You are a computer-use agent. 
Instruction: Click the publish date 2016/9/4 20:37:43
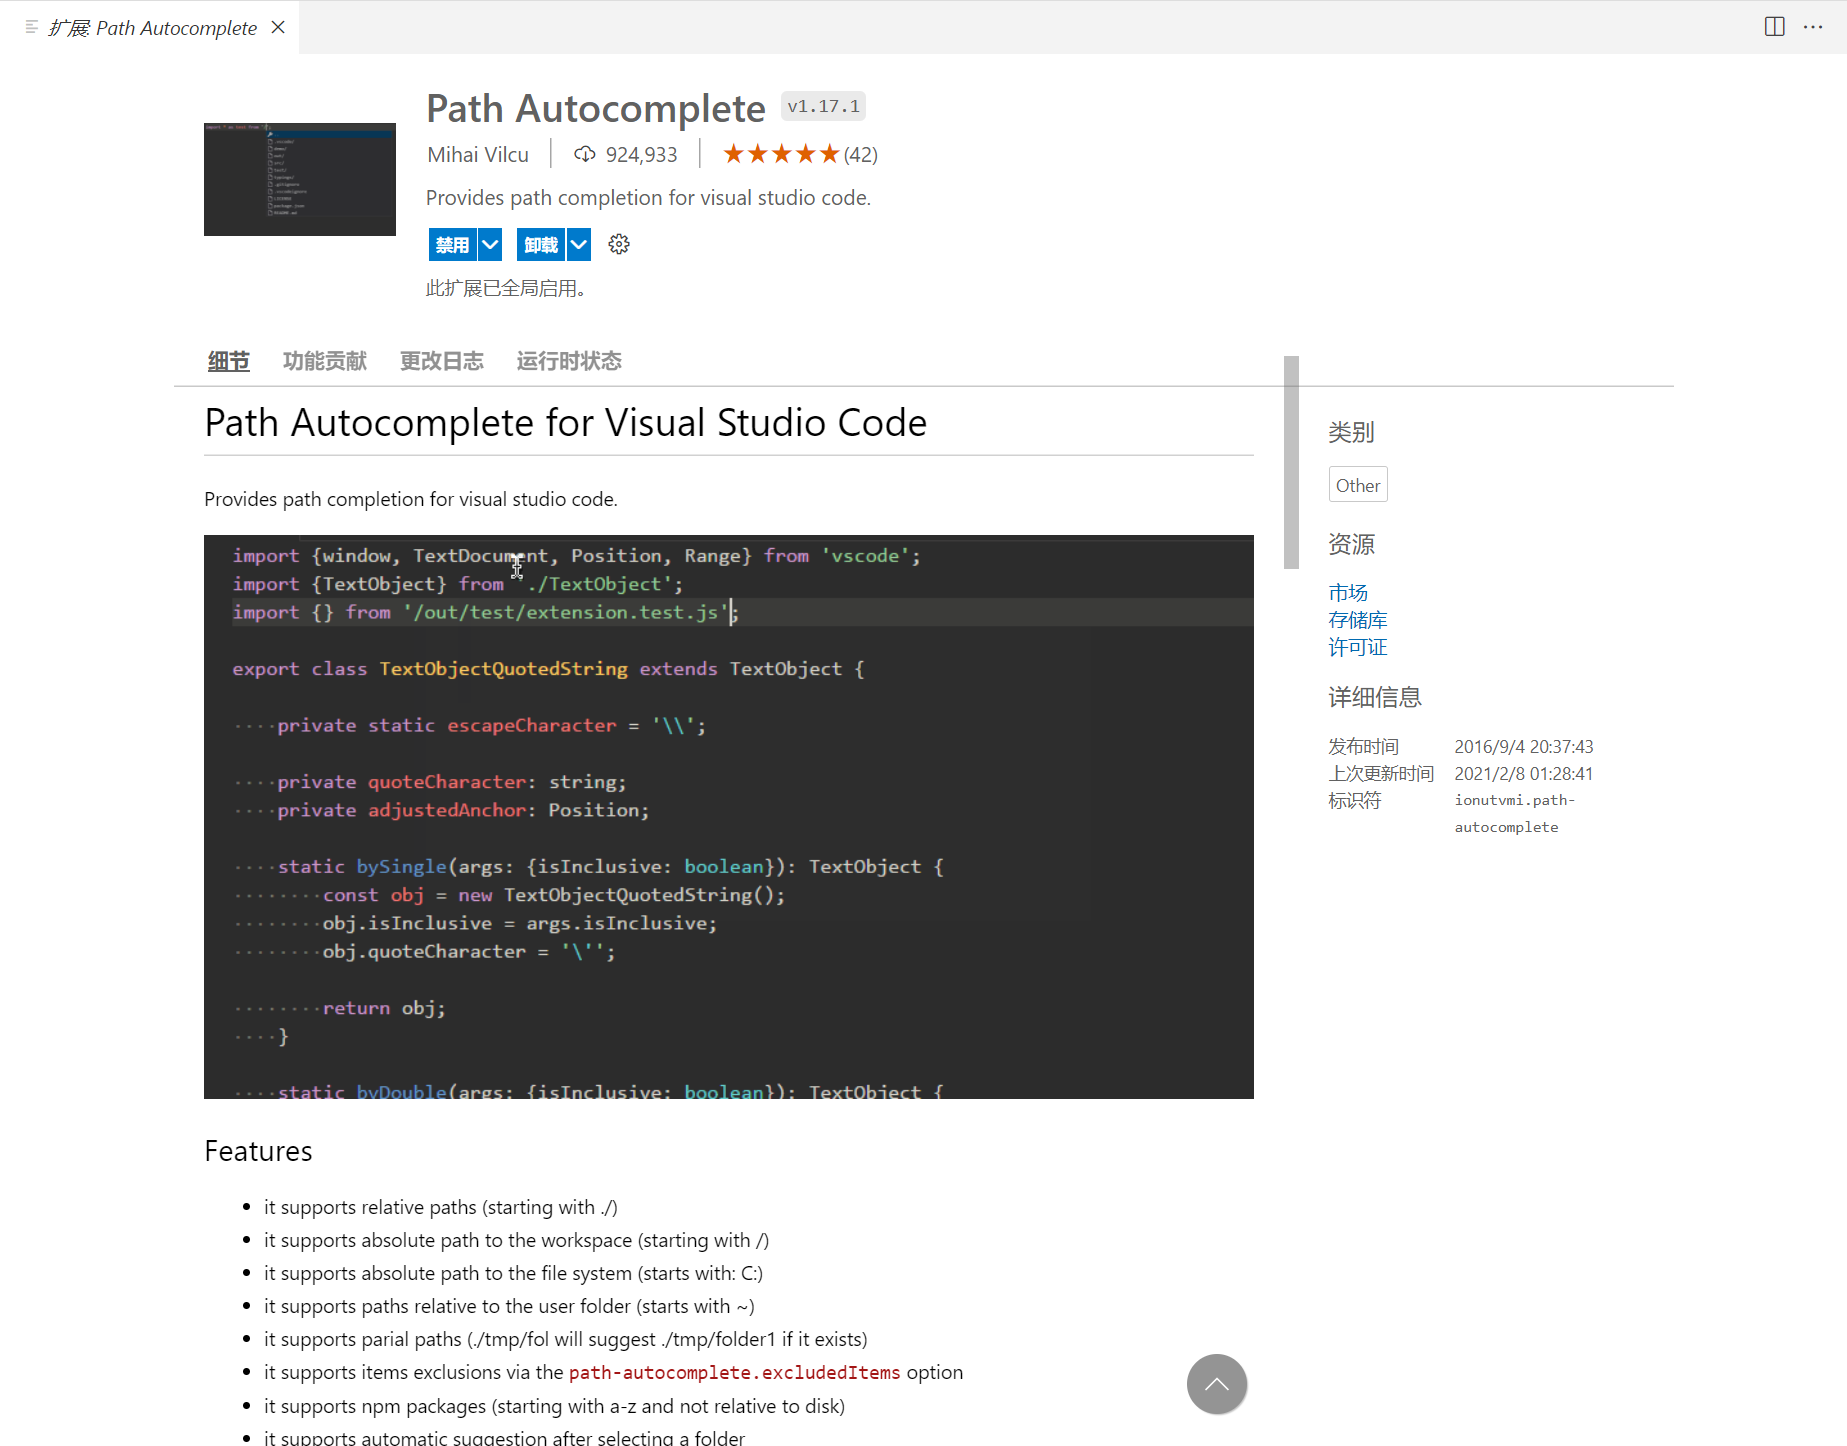[1524, 746]
